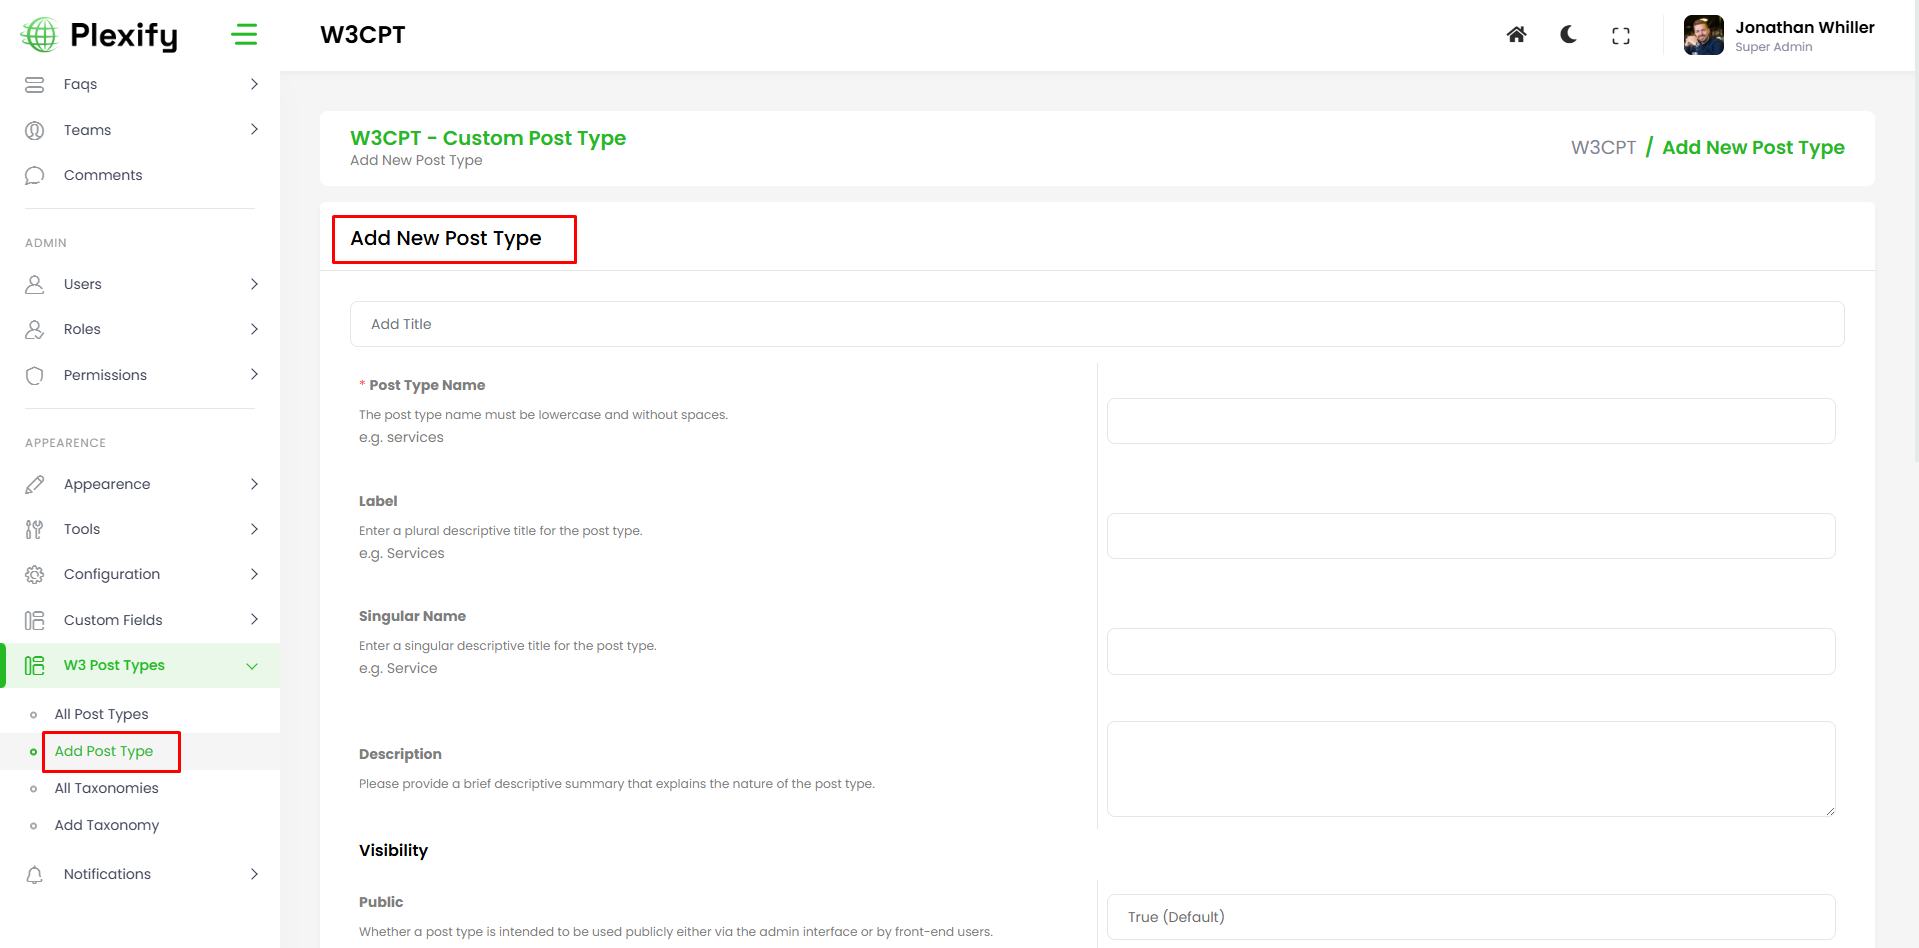The width and height of the screenshot is (1919, 948).
Task: Focus the Description text area
Action: [1470, 768]
